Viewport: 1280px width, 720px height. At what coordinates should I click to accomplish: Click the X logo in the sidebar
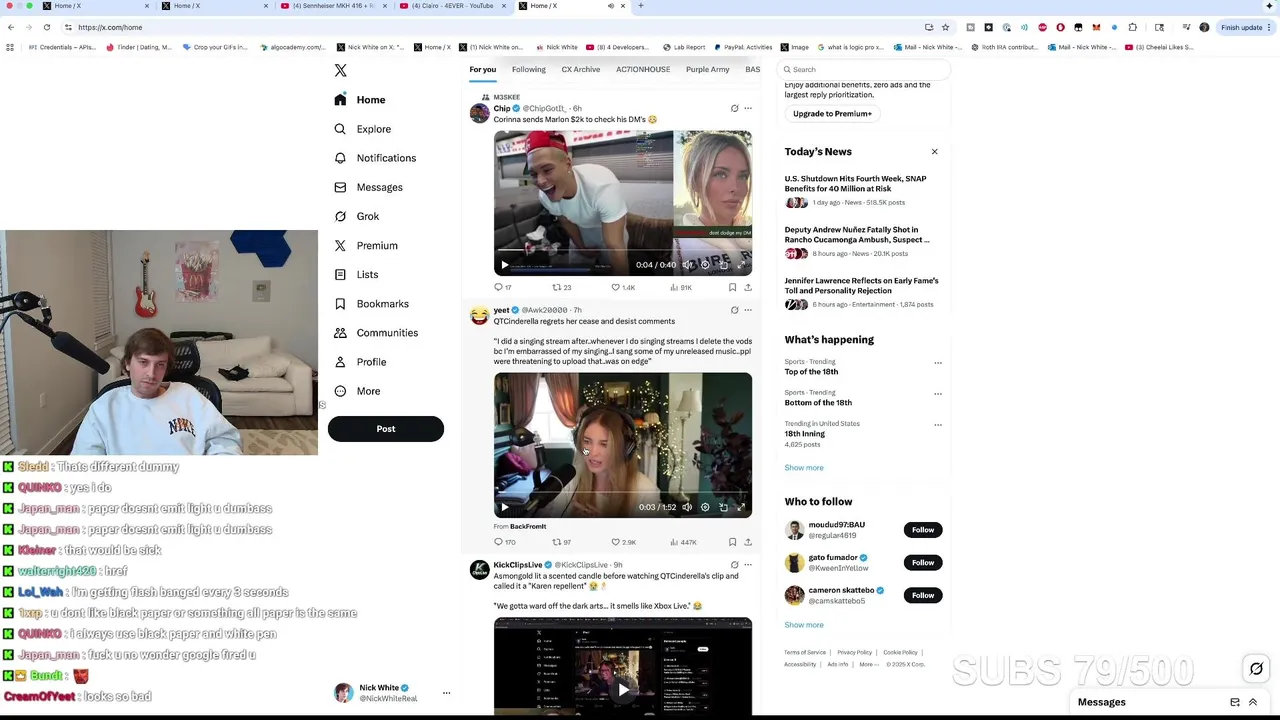click(x=340, y=70)
